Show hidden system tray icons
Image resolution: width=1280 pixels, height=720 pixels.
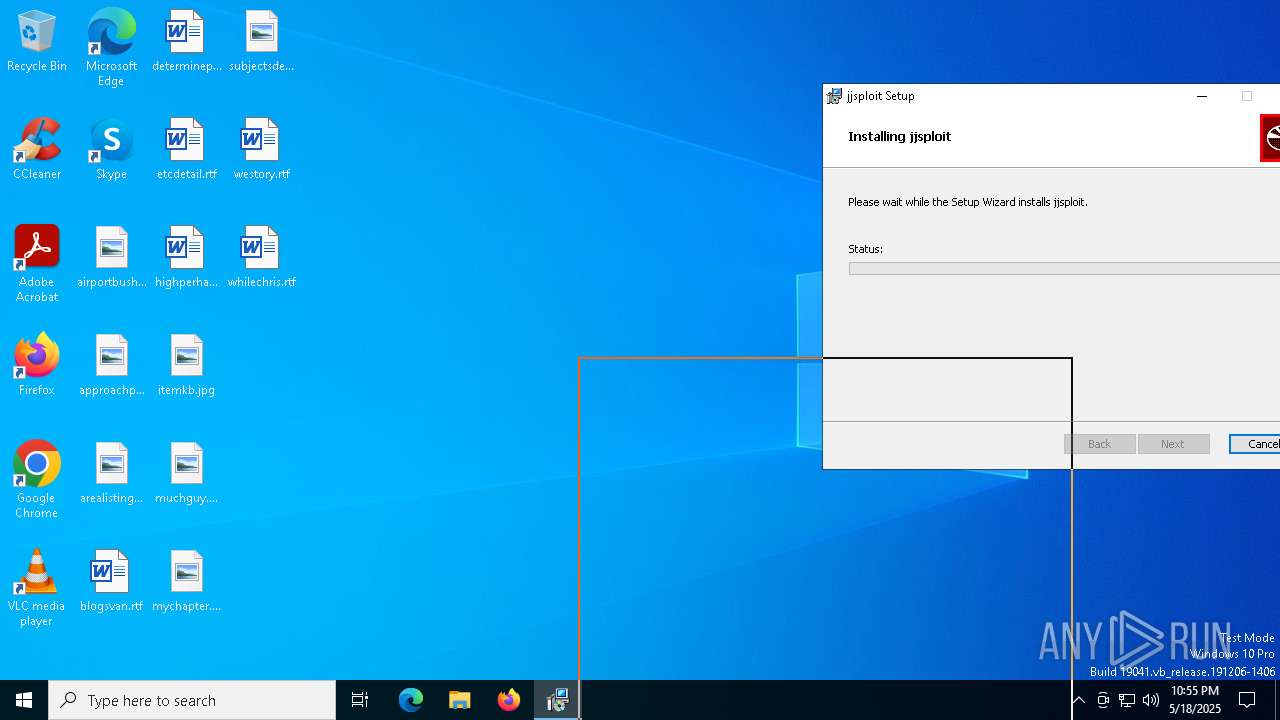1078,700
